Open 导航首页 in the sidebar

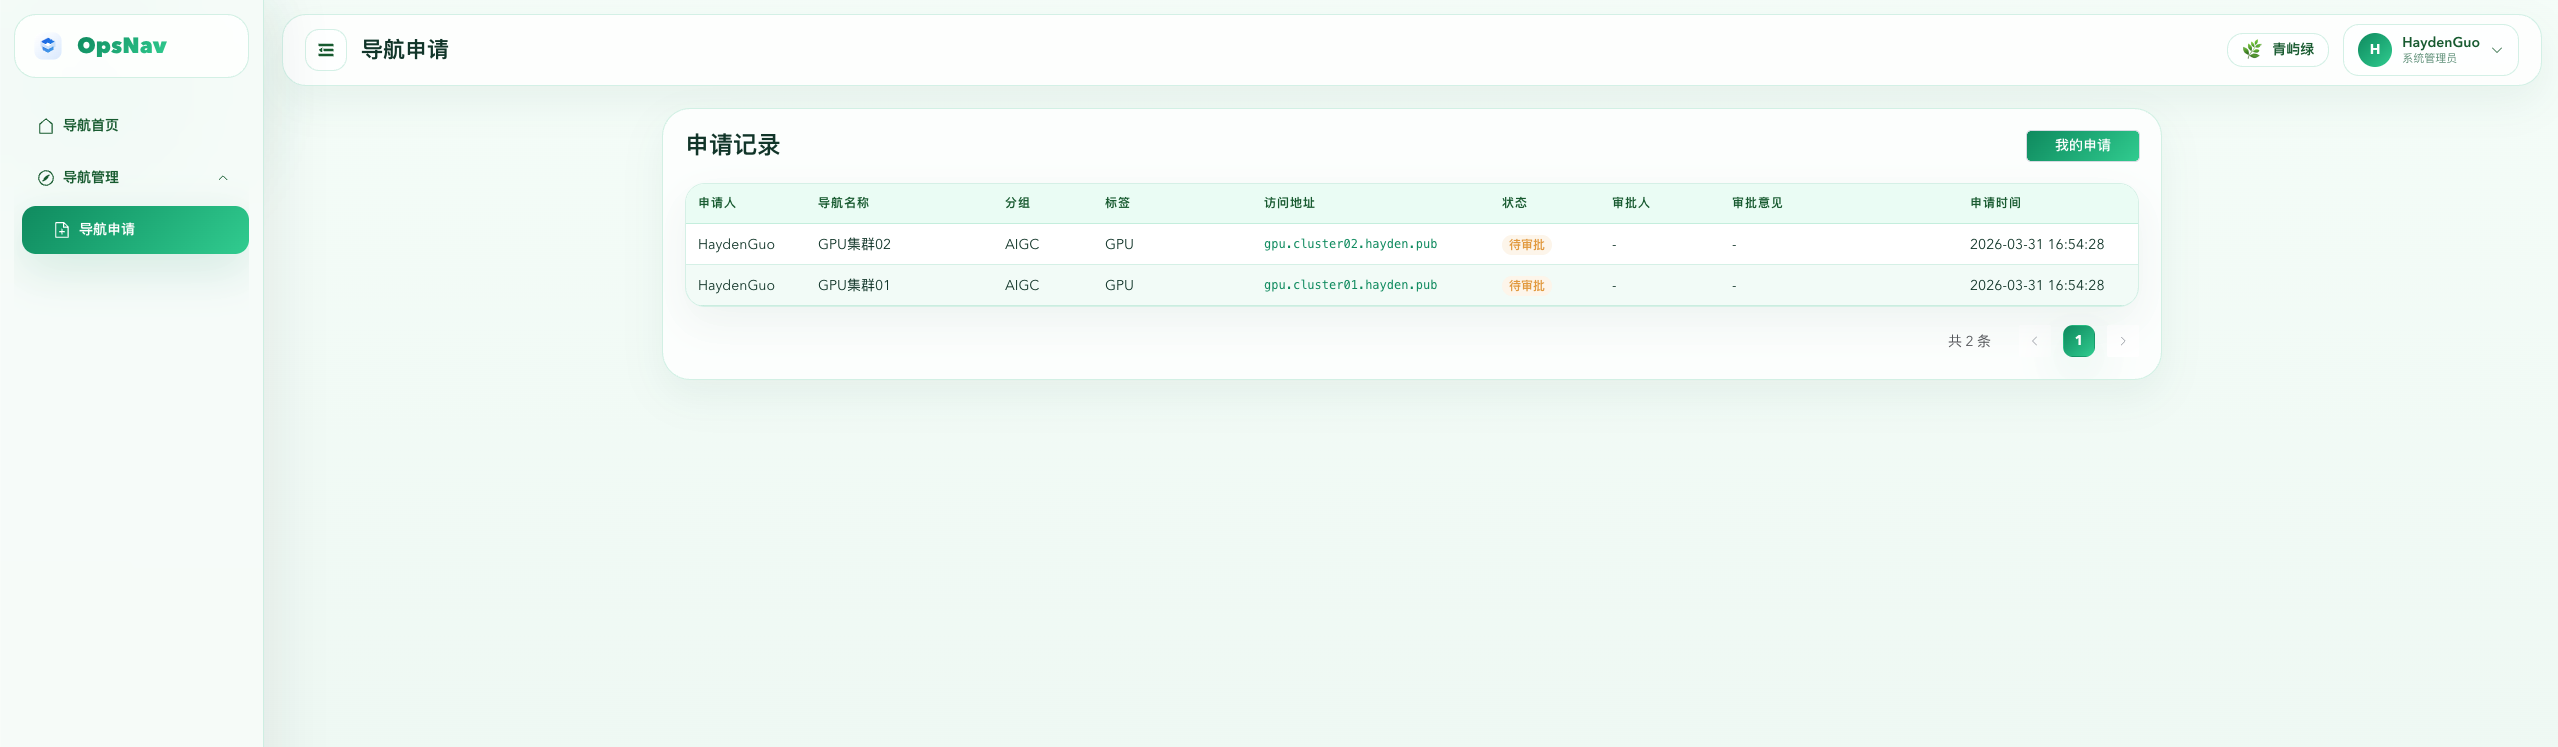(91, 126)
